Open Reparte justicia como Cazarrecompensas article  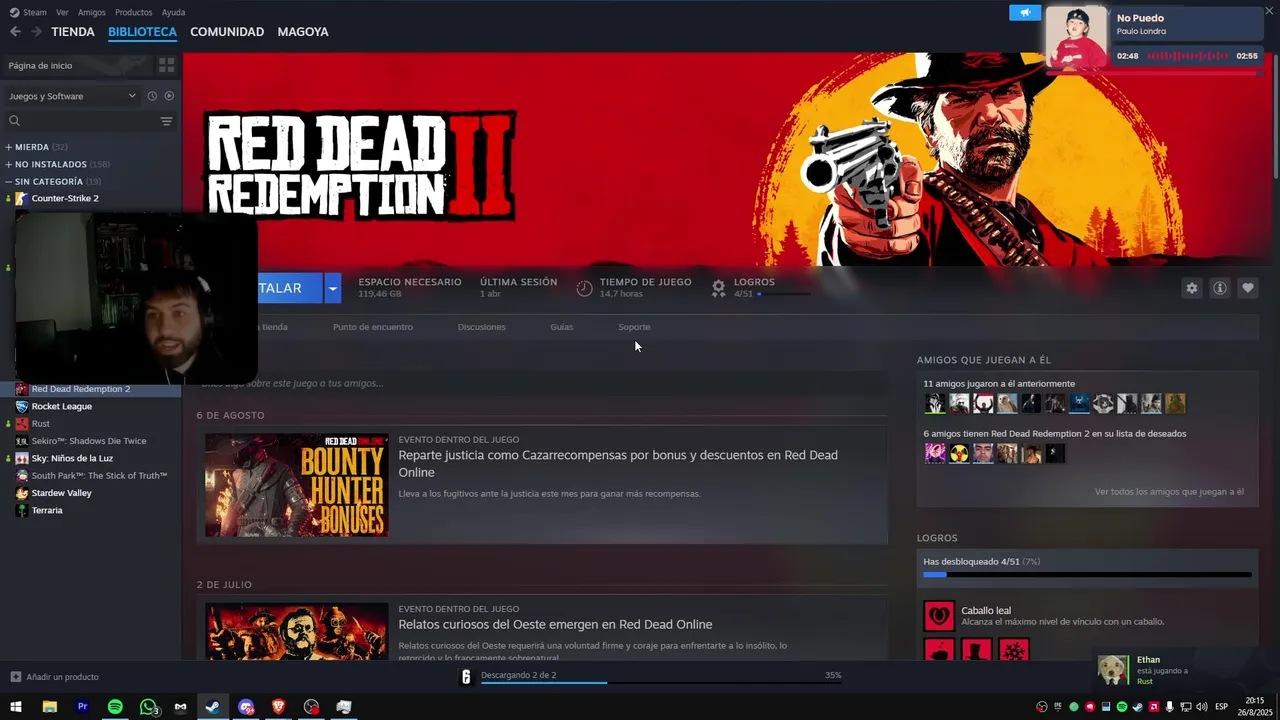pos(618,463)
